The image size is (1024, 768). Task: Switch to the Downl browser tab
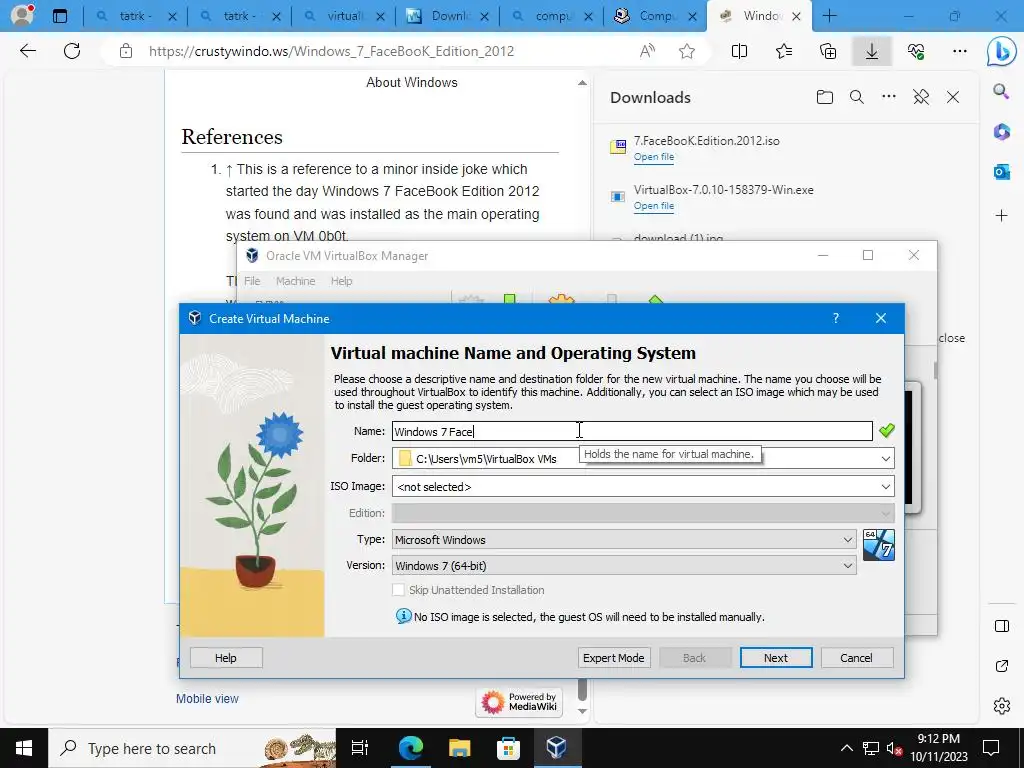pos(447,16)
